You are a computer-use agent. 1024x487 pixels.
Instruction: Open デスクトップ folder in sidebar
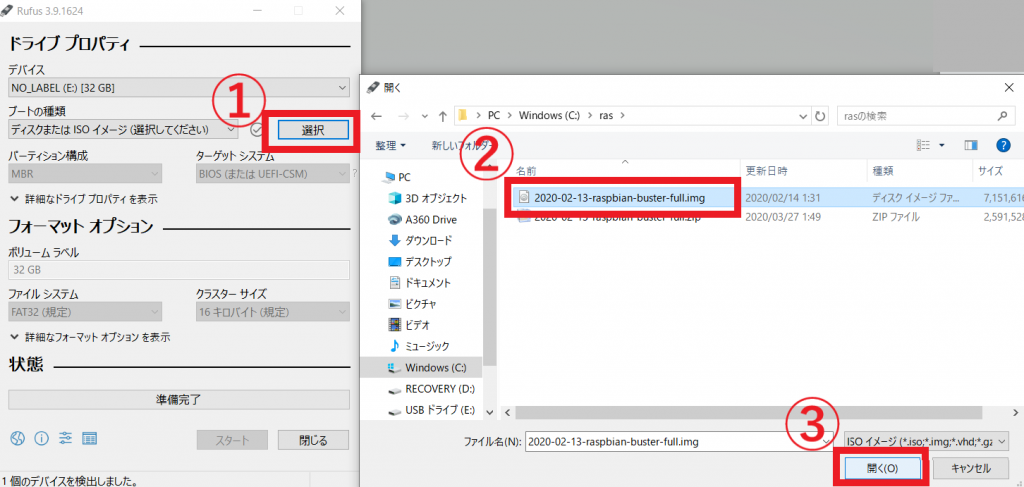point(419,261)
